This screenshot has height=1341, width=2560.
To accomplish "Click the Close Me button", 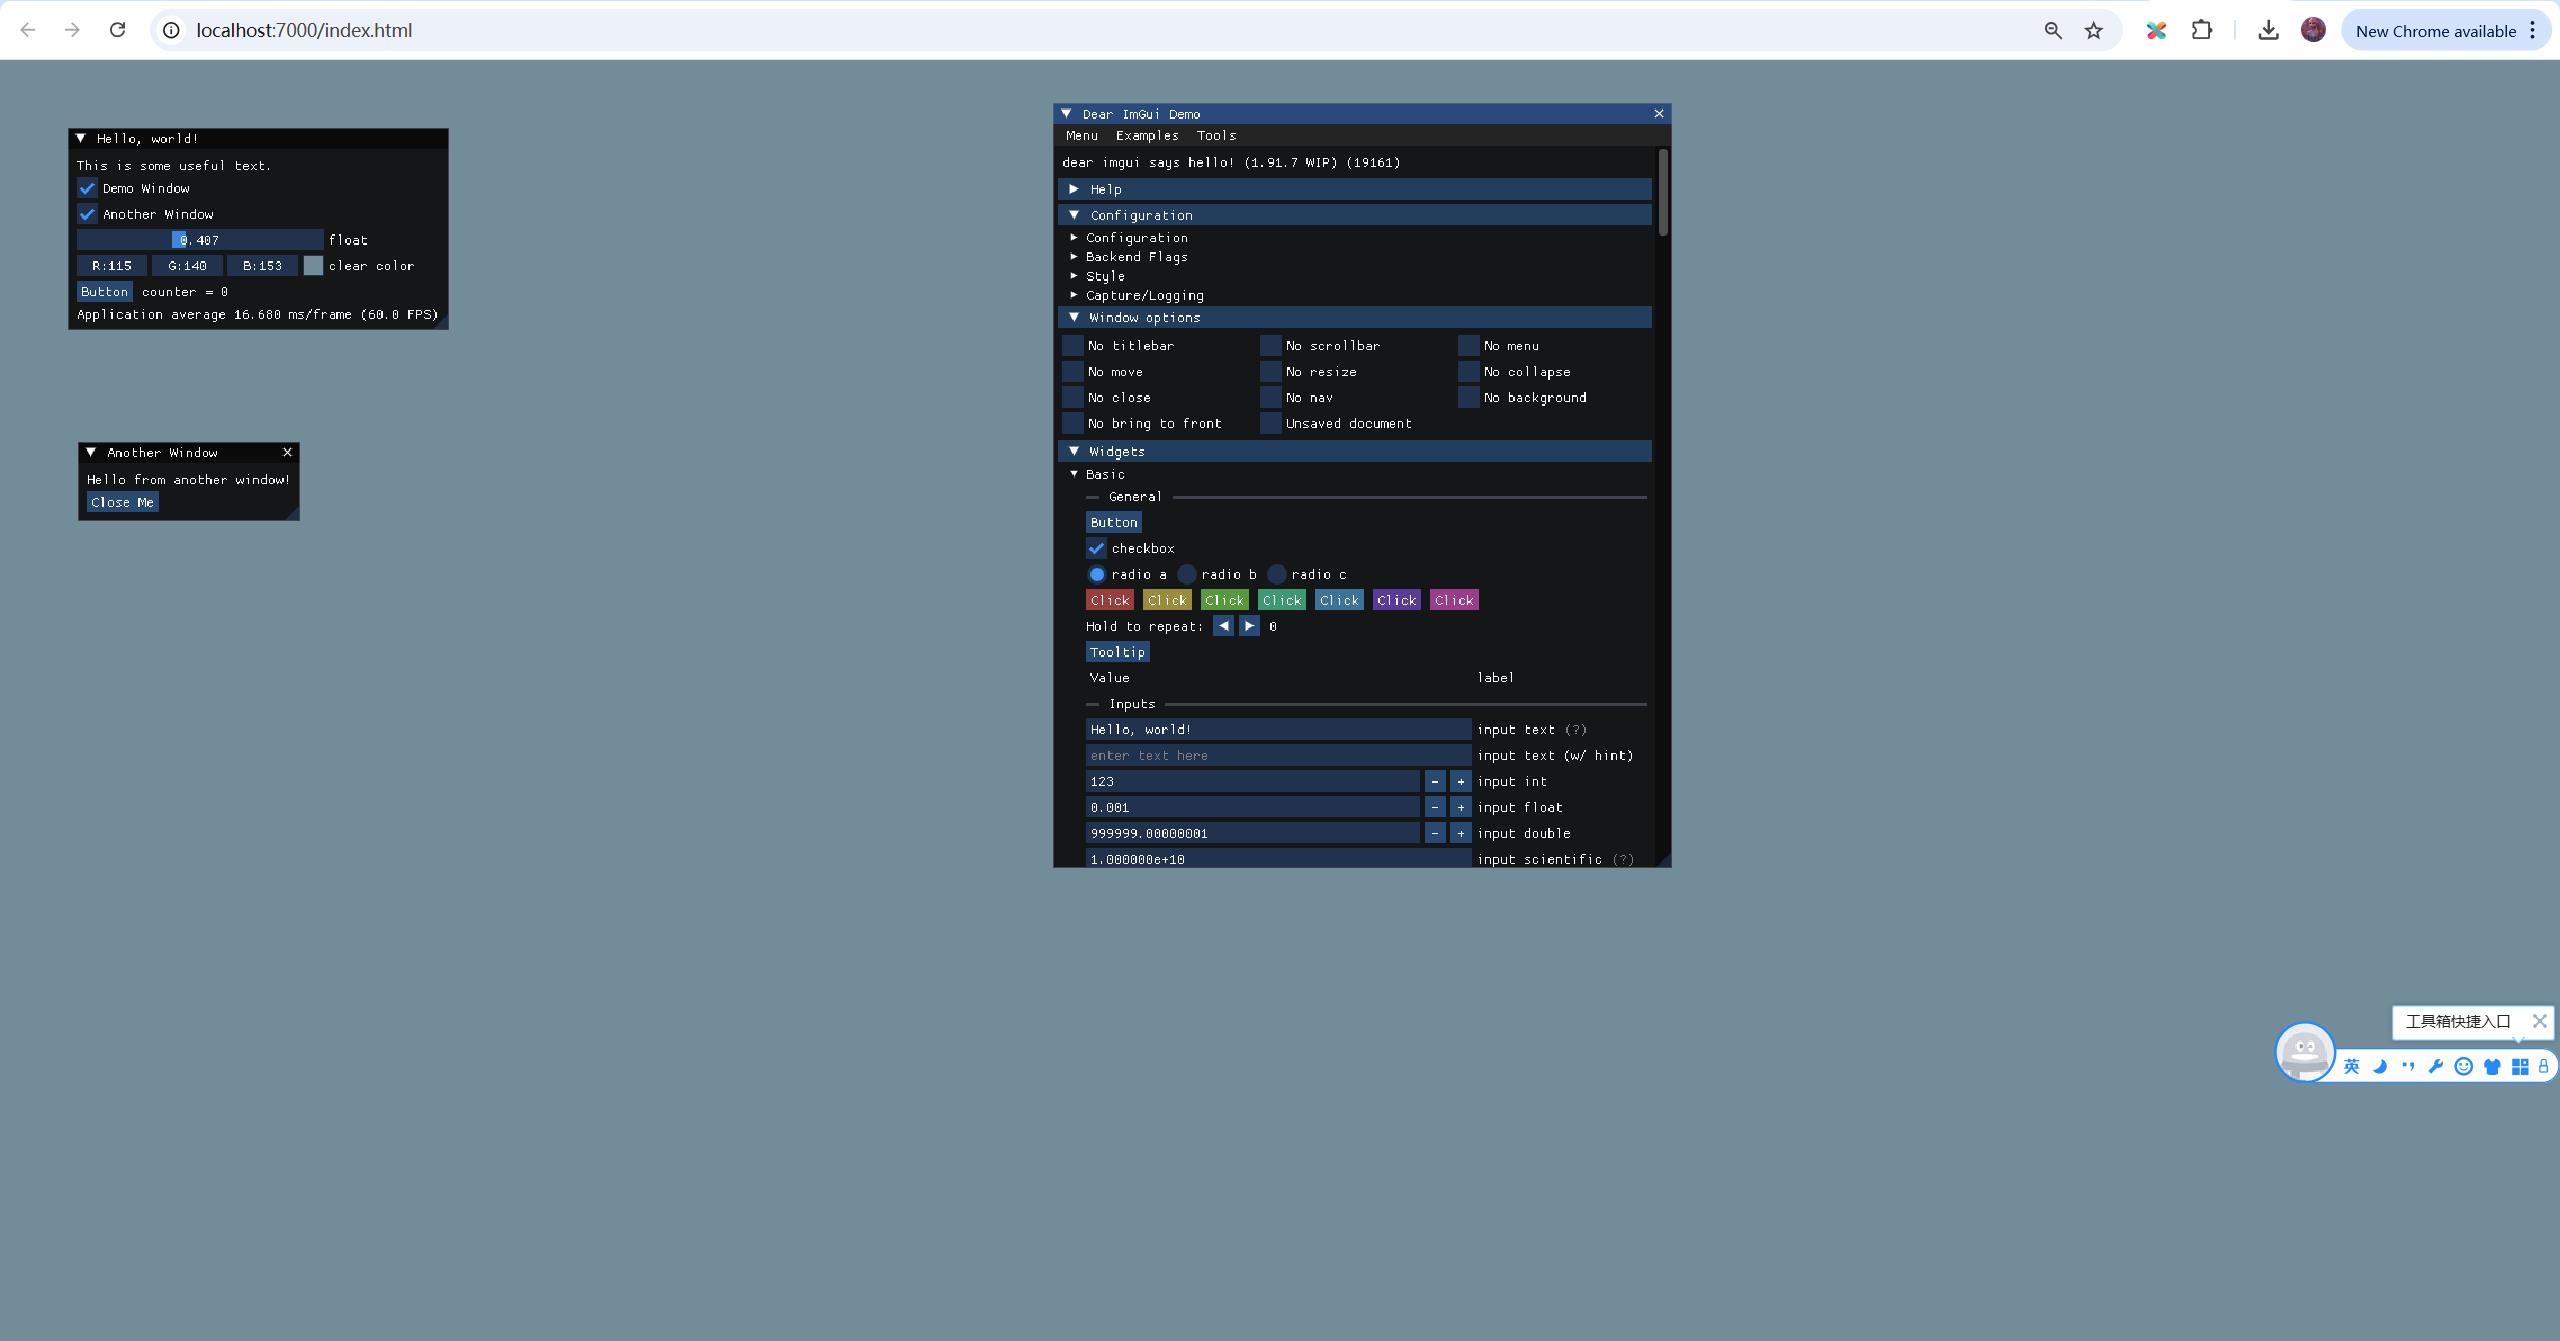I will (122, 502).
